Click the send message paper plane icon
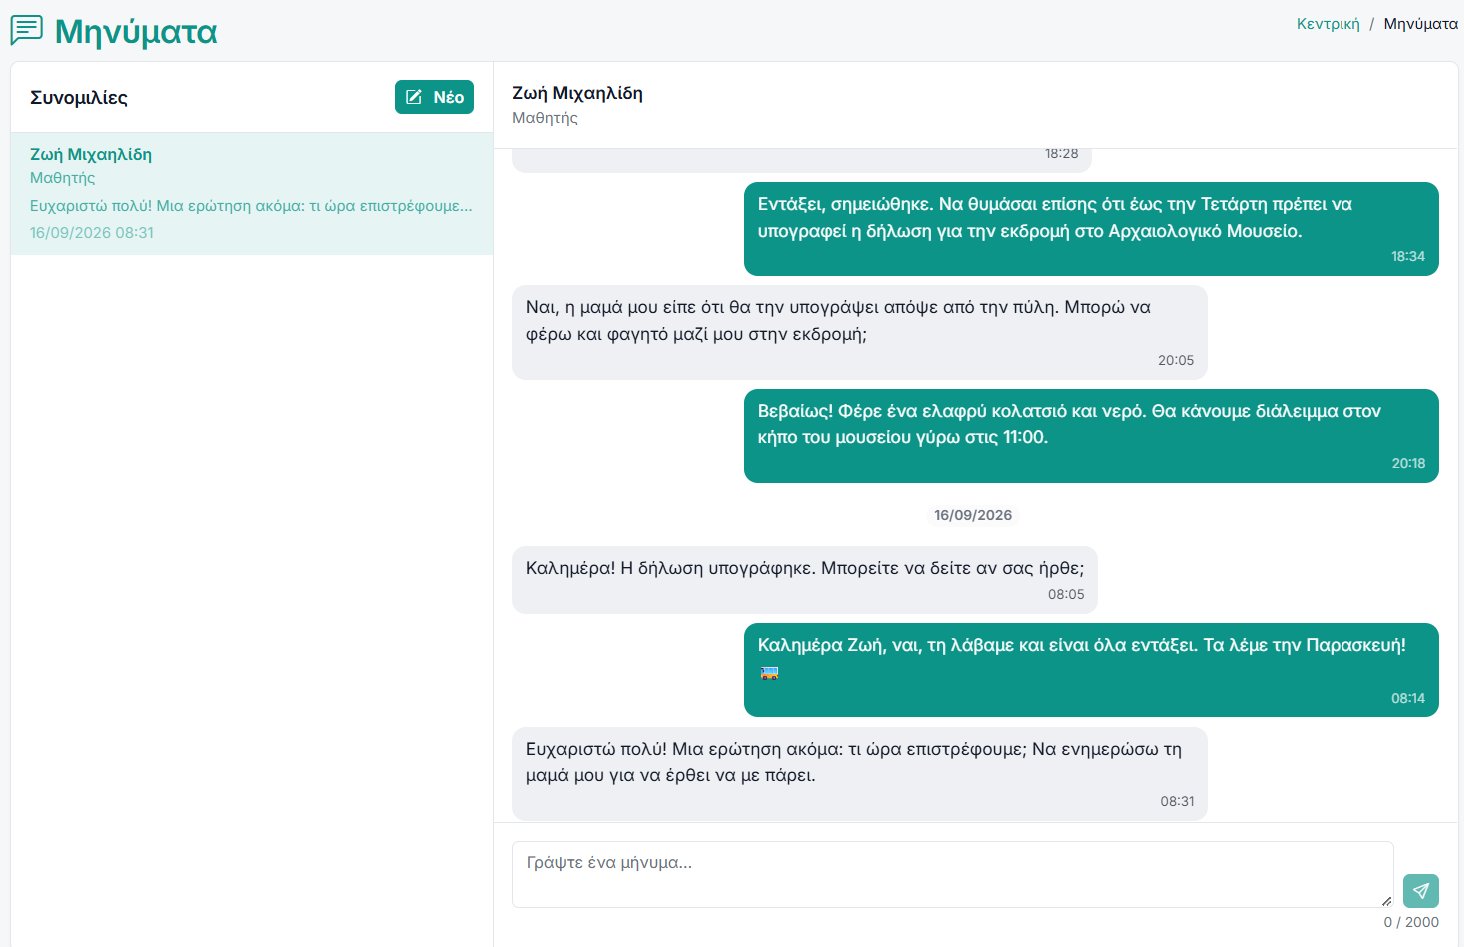This screenshot has width=1464, height=947. (1420, 890)
